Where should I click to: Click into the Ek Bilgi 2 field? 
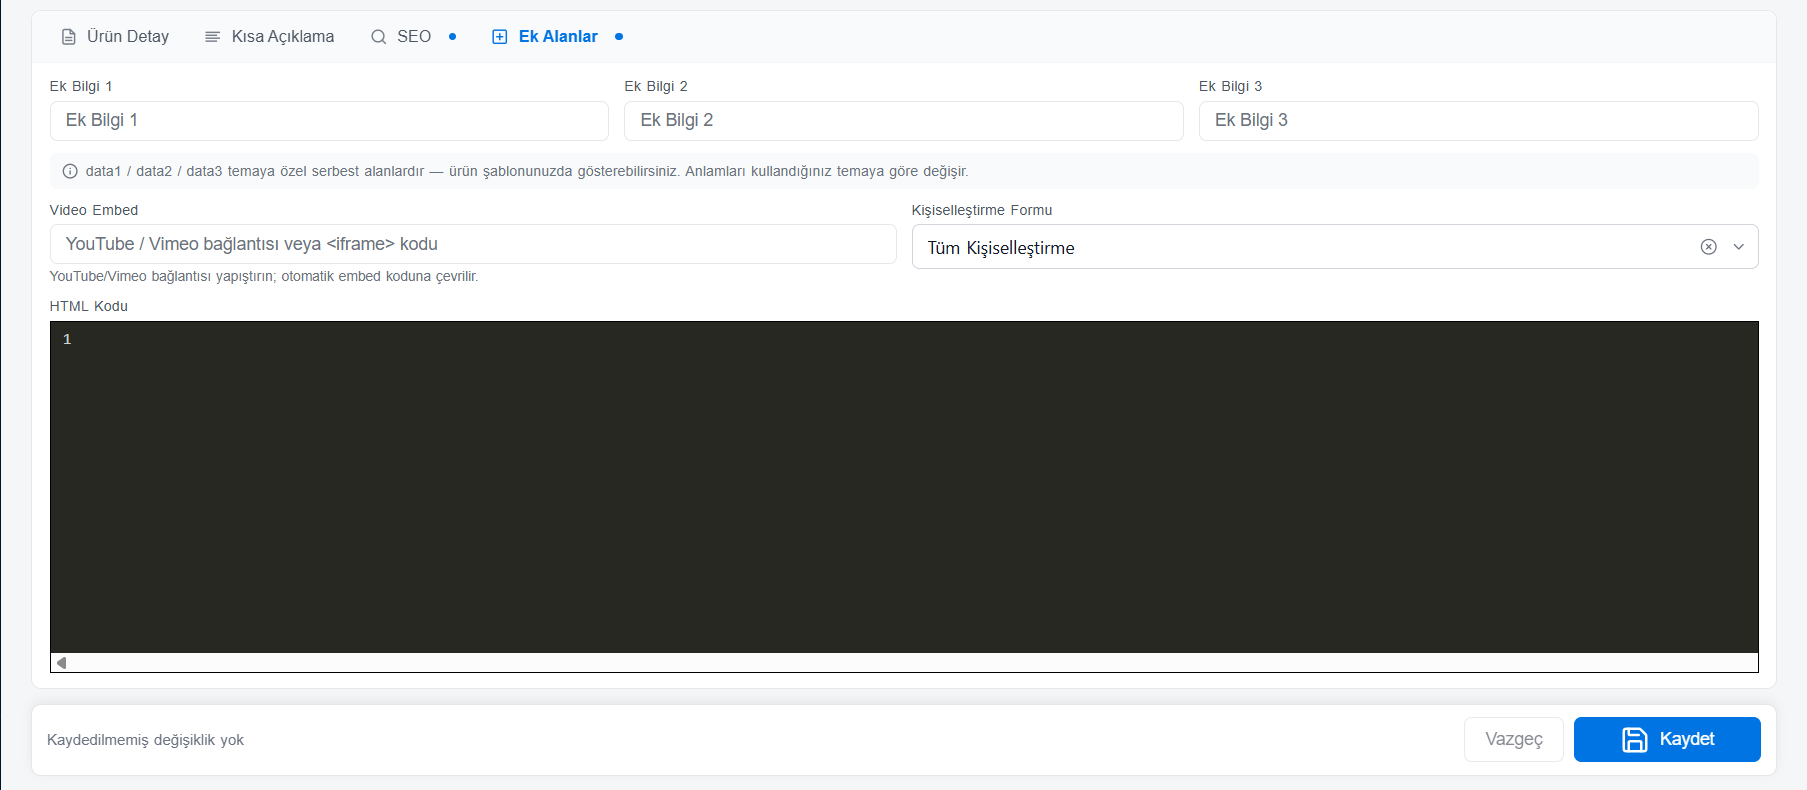pyautogui.click(x=903, y=121)
